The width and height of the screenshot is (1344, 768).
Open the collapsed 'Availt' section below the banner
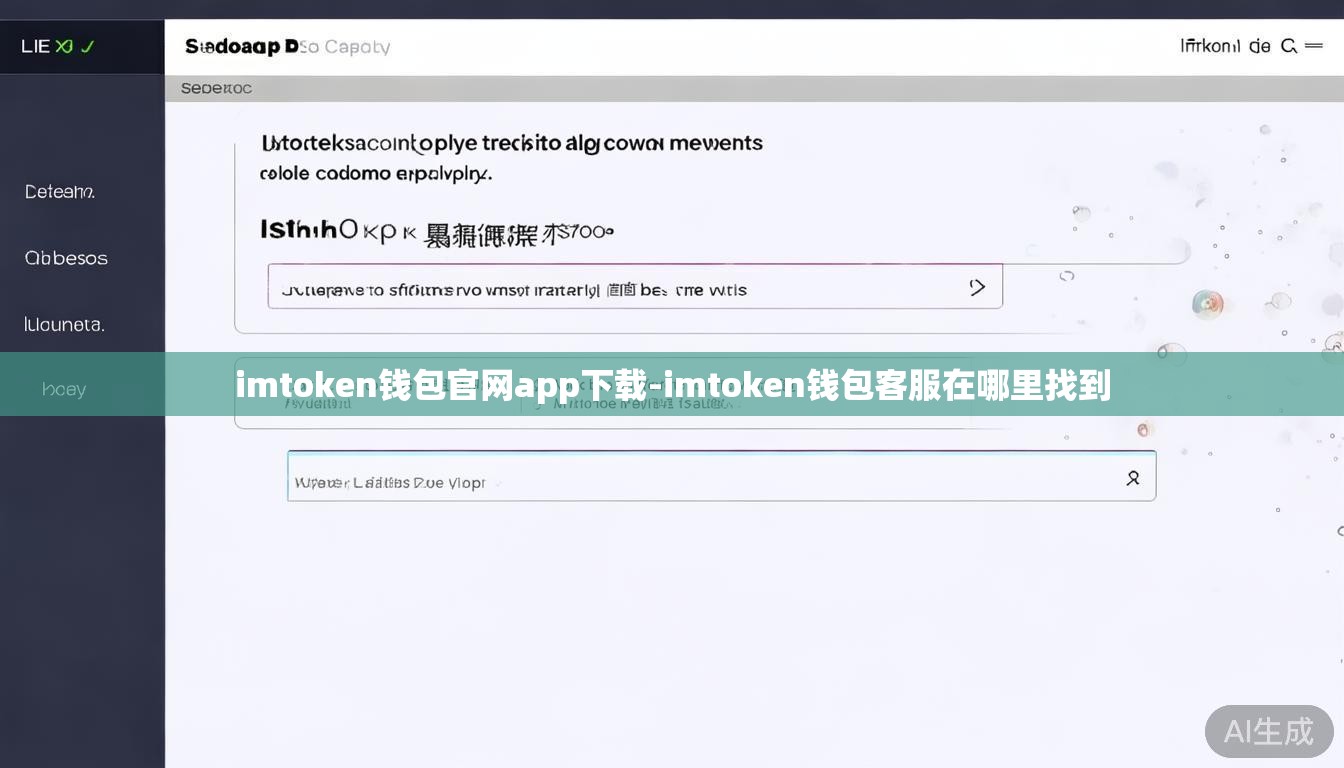click(320, 404)
